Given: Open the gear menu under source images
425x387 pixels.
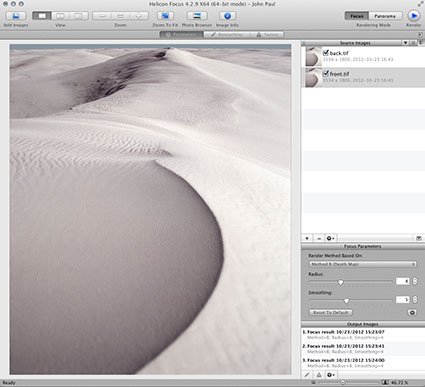Looking at the screenshot, I should (330, 238).
